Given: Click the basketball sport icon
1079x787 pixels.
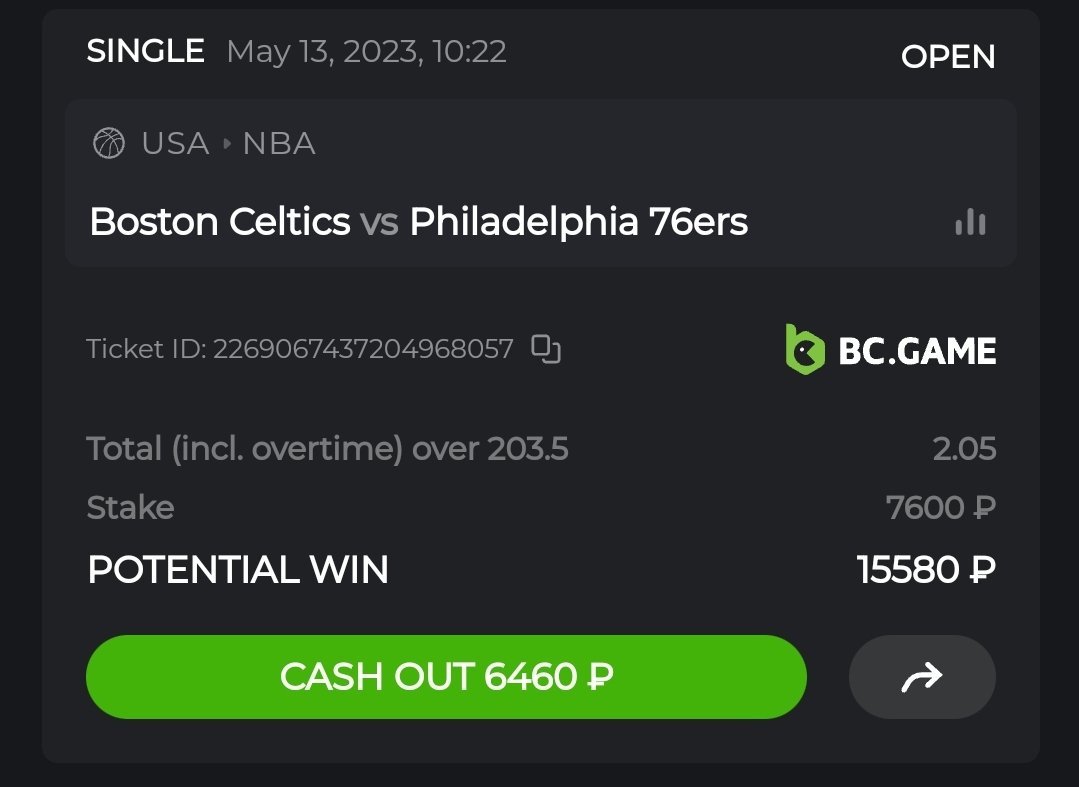Looking at the screenshot, I should 108,144.
